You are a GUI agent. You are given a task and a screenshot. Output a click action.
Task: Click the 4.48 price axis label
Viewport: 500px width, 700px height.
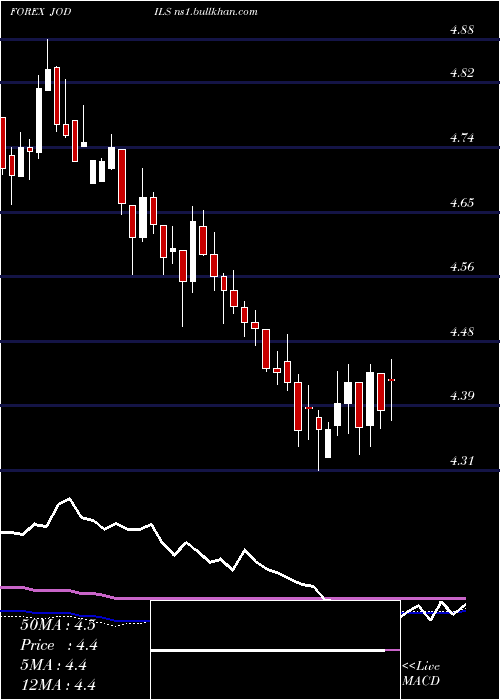462,332
